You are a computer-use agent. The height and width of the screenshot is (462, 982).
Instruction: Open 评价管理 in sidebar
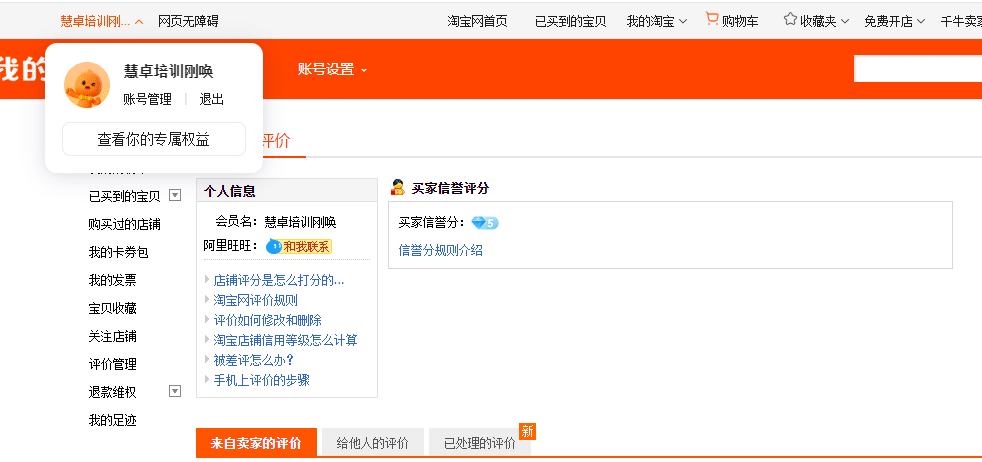(x=113, y=364)
